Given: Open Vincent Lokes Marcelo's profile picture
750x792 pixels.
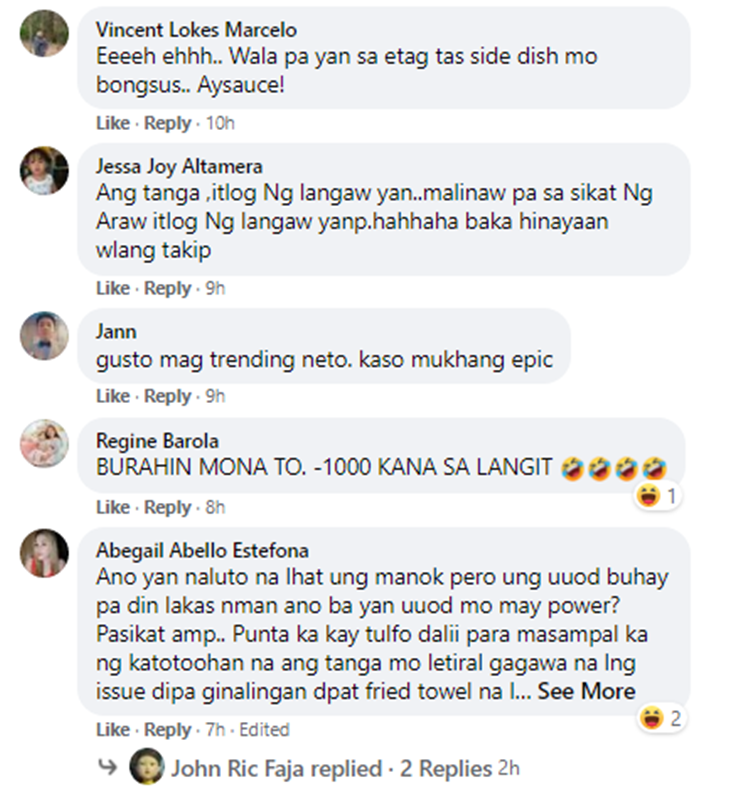Looking at the screenshot, I should point(44,33).
